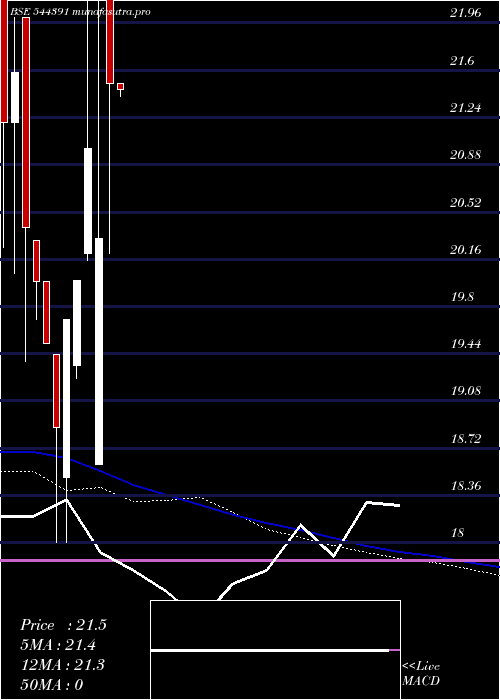The height and width of the screenshot is (700, 500).
Task: Click the latest small red candlestick
Action: pos(121,87)
